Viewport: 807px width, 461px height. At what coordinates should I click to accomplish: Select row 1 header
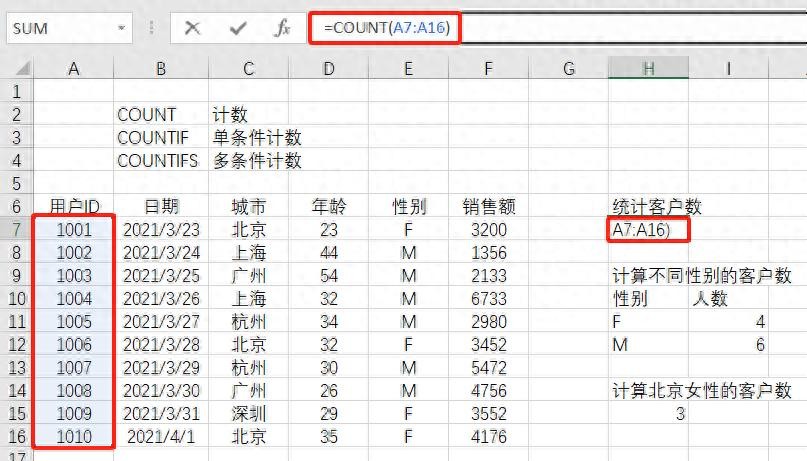pos(16,91)
